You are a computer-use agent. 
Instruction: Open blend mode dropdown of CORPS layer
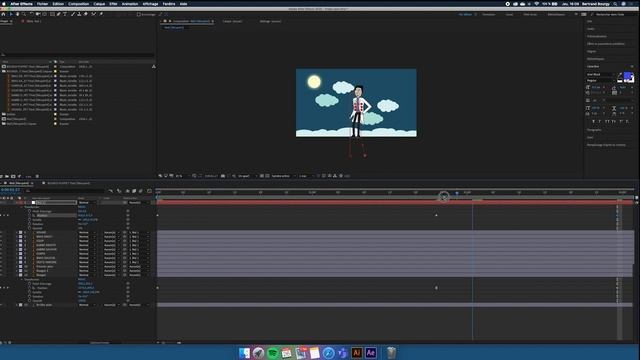click(86, 253)
